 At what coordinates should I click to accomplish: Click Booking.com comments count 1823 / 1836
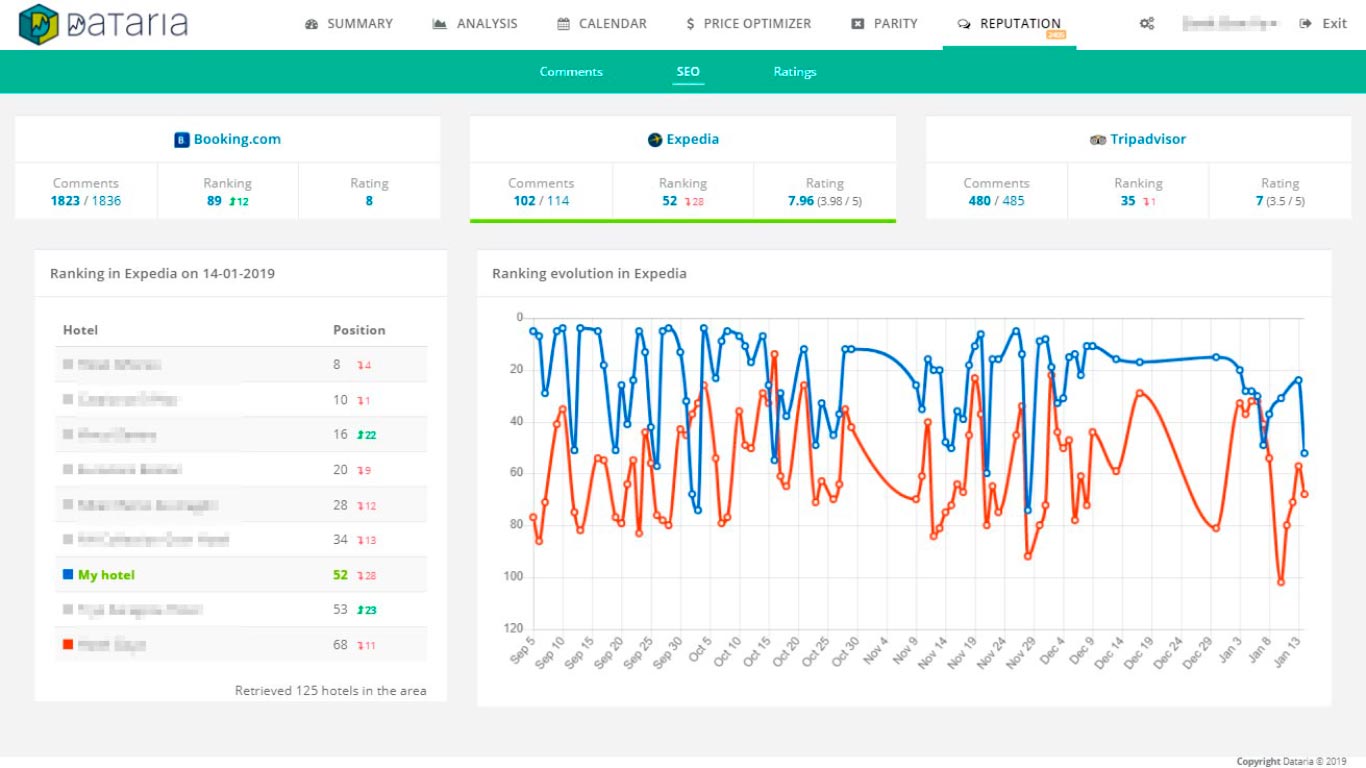pos(86,201)
